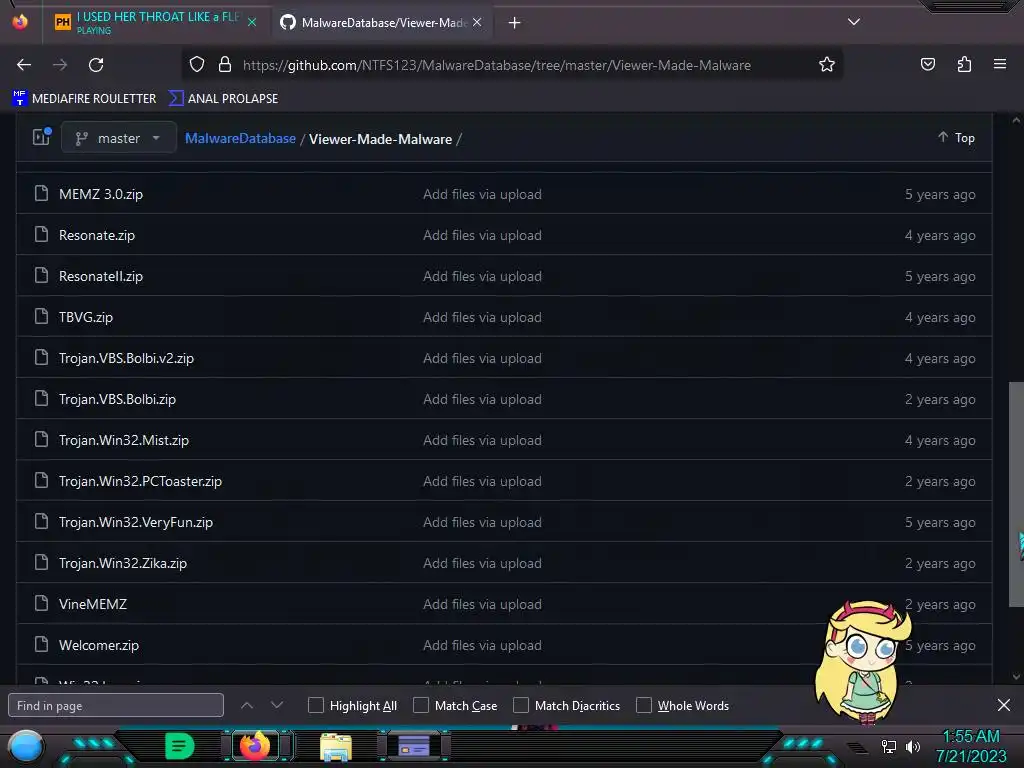
Task: Click the taskbar clock and date
Action: (x=970, y=746)
